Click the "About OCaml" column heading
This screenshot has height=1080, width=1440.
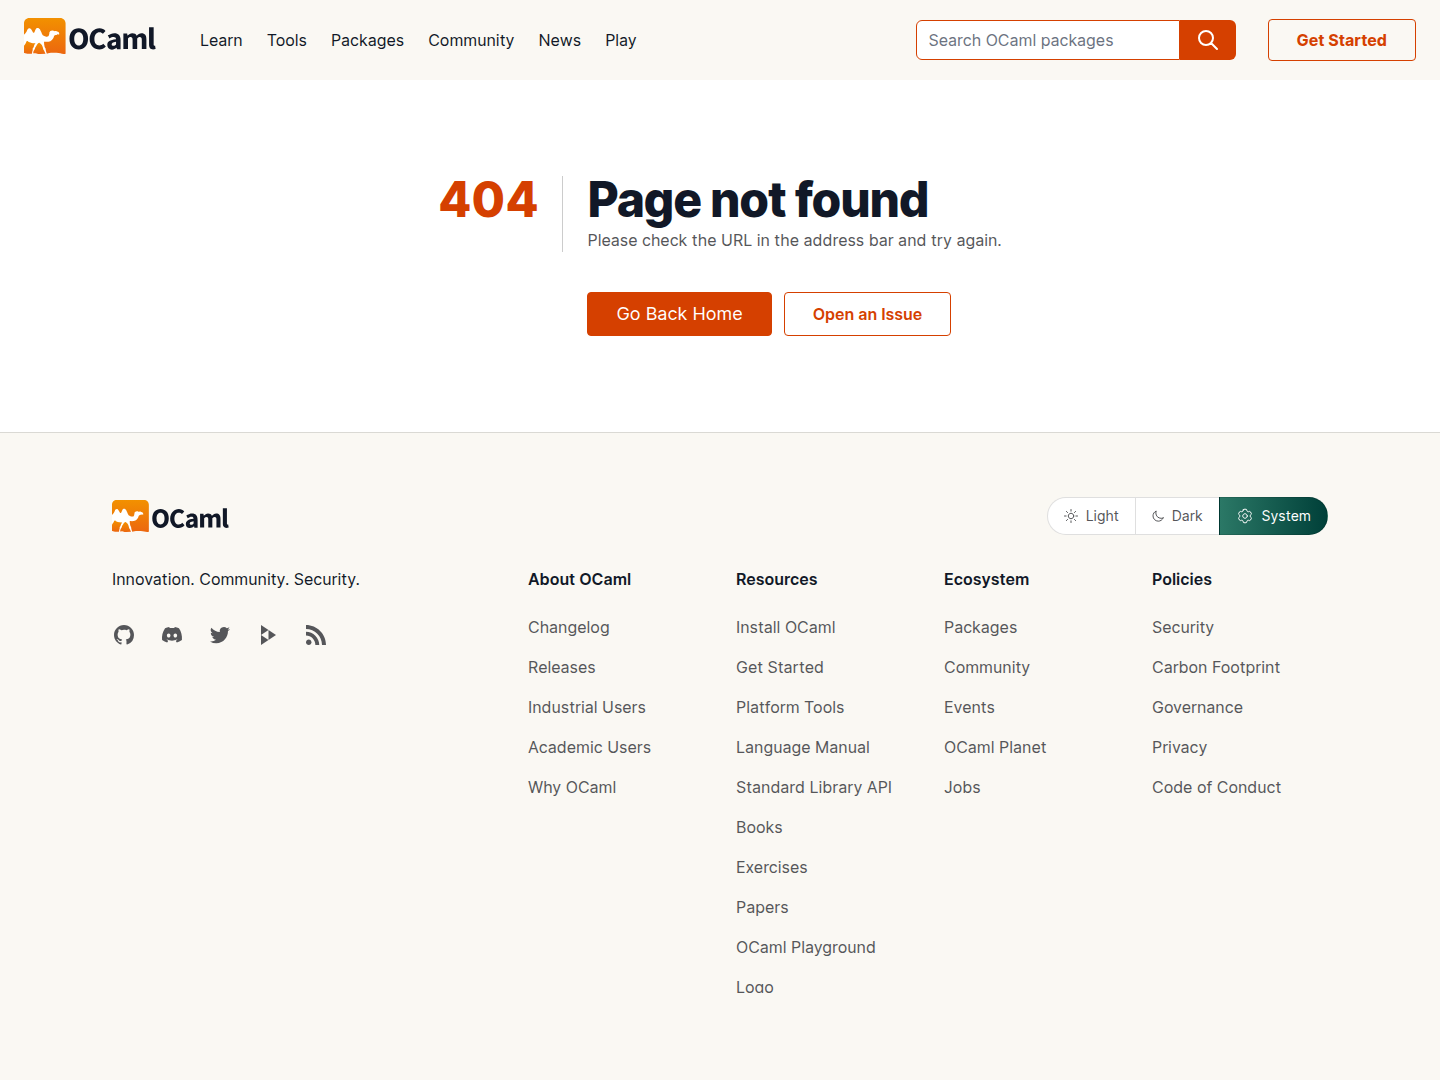(x=580, y=579)
